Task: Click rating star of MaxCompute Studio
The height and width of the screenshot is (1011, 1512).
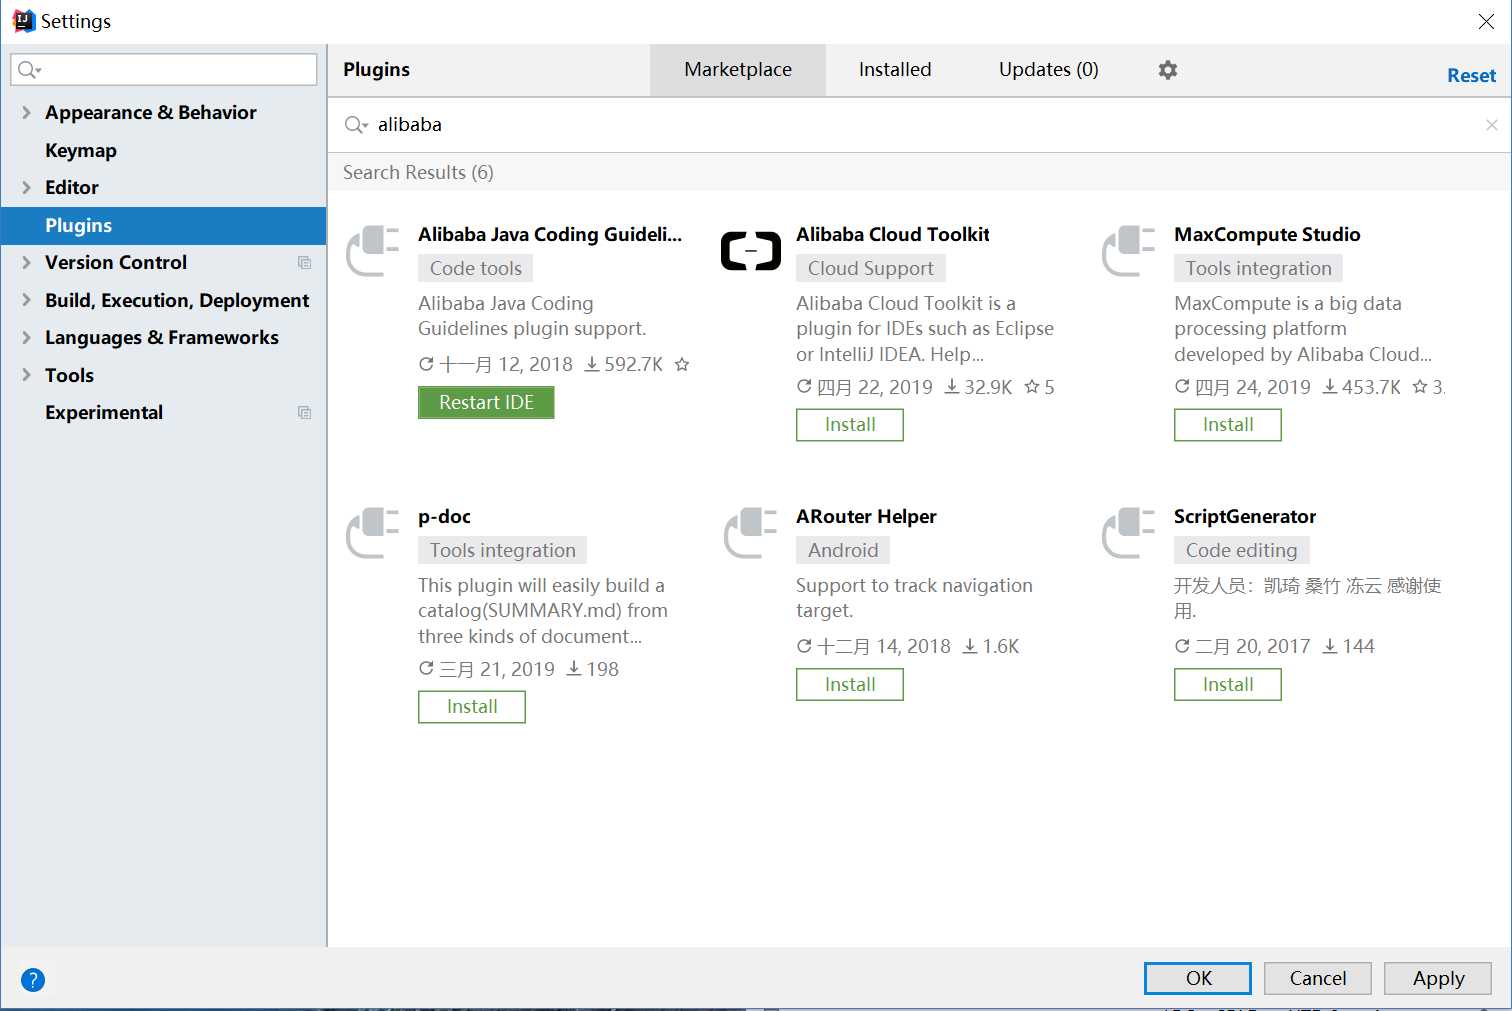Action: 1420,387
